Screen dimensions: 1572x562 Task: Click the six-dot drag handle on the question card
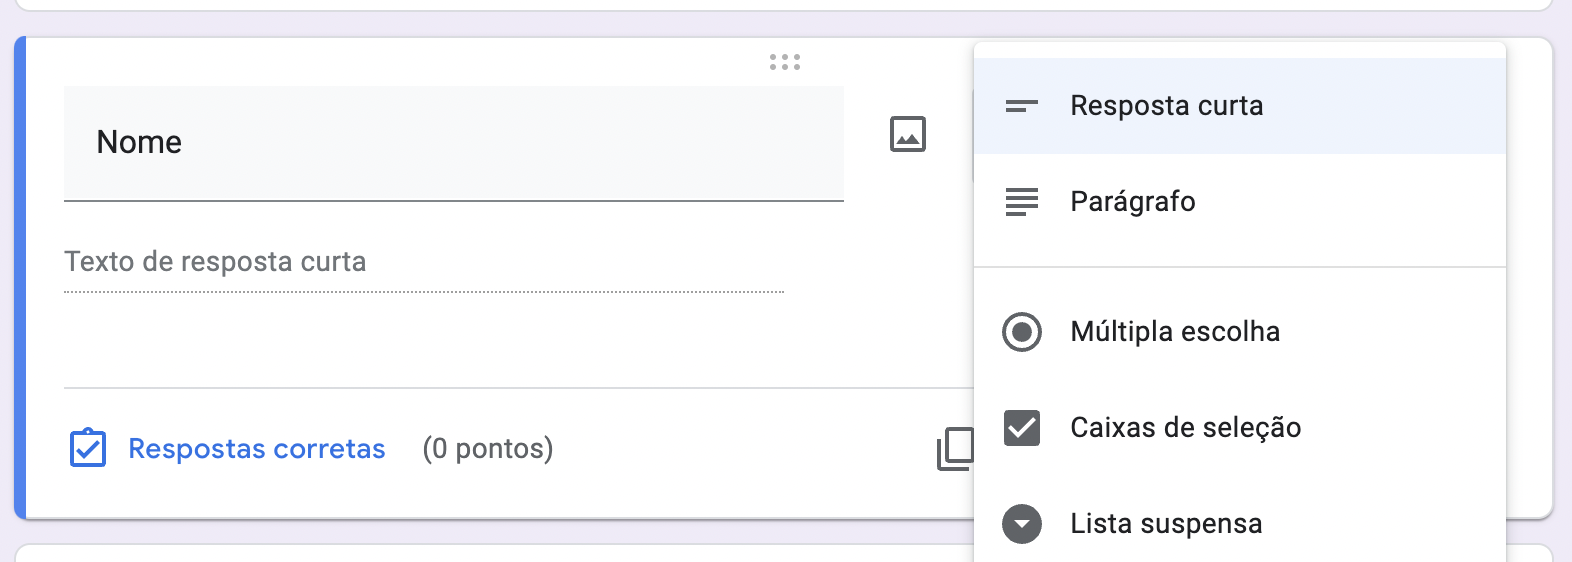click(785, 62)
